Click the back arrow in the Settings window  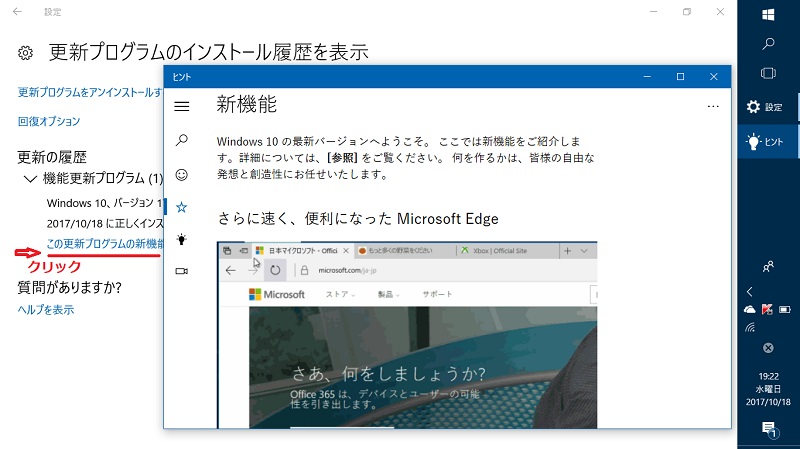tap(17, 11)
